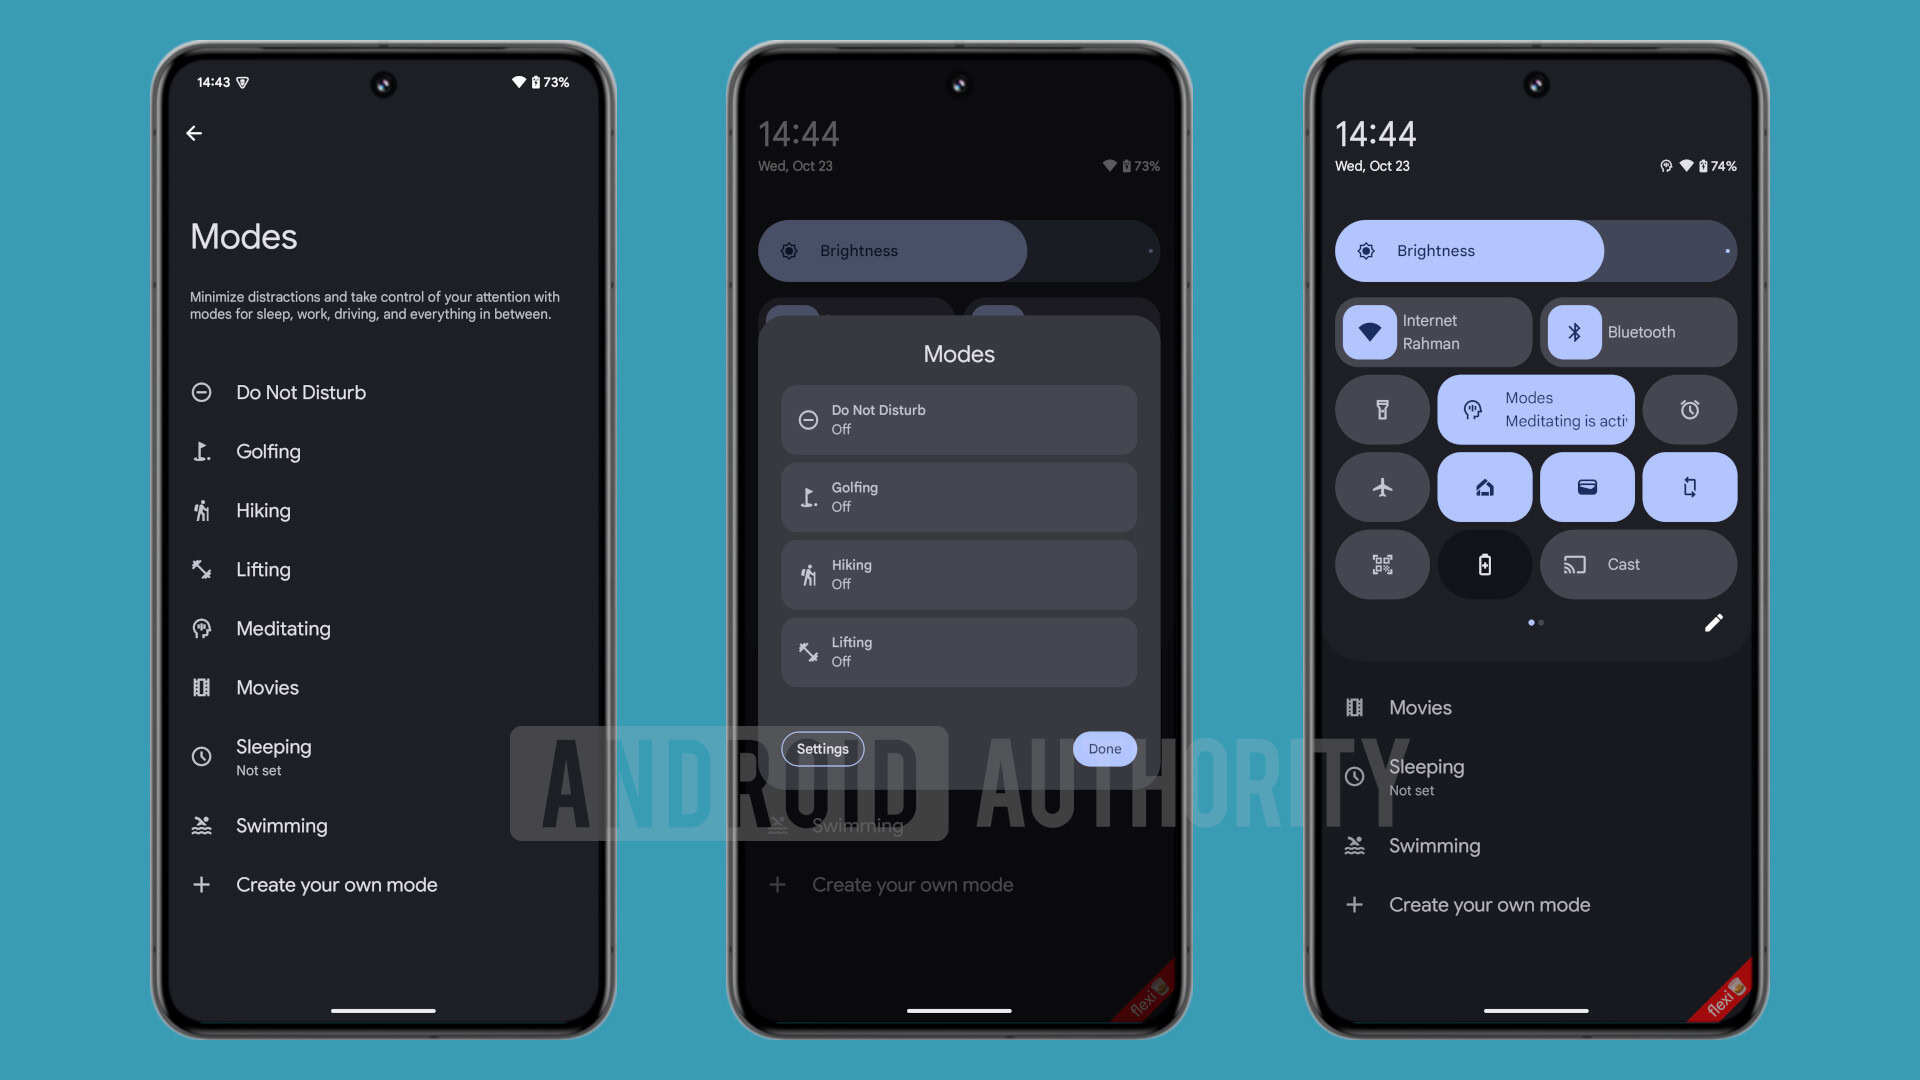Image resolution: width=1920 pixels, height=1080 pixels.
Task: Tap Done to close Modes panel
Action: click(1105, 749)
